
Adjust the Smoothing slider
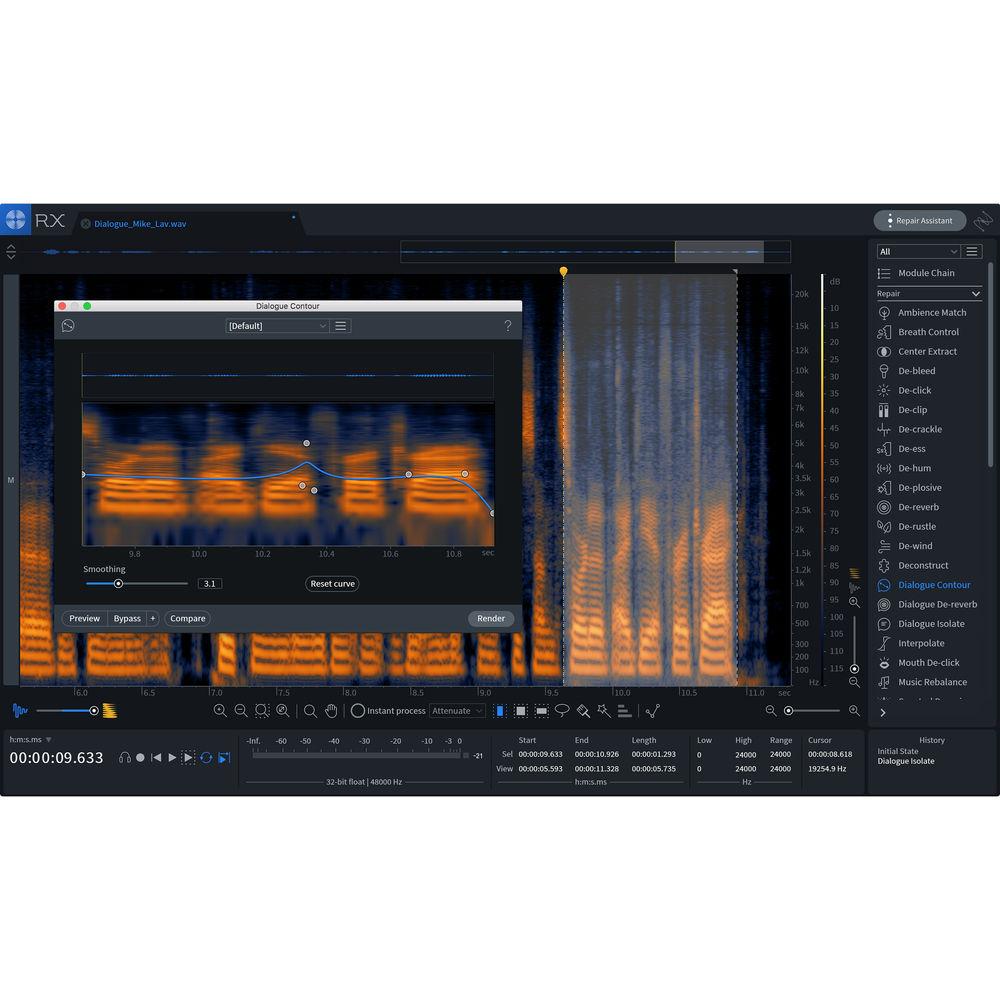pos(120,583)
